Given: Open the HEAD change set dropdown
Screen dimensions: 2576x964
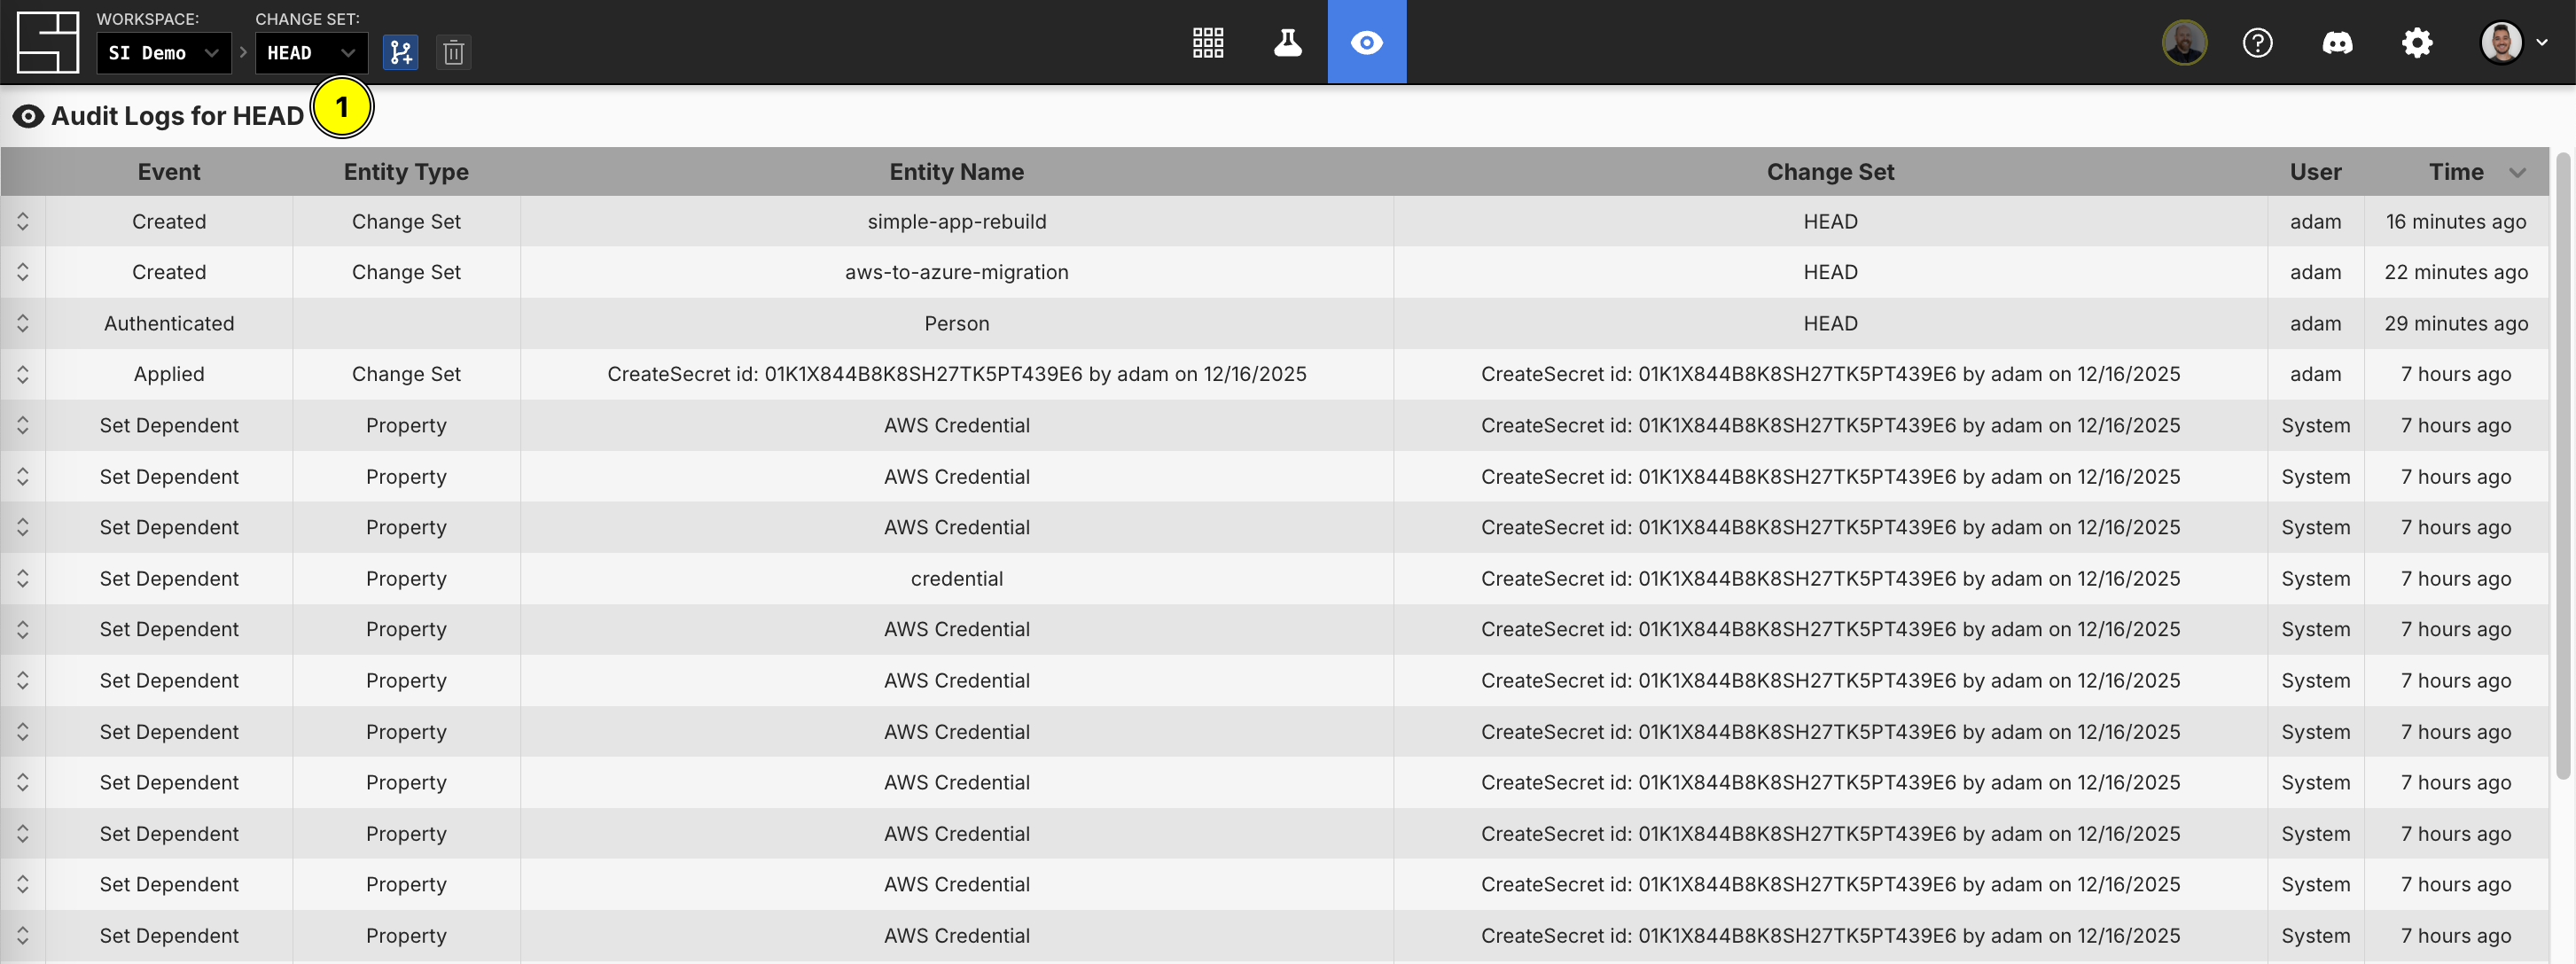Looking at the screenshot, I should click(x=310, y=53).
